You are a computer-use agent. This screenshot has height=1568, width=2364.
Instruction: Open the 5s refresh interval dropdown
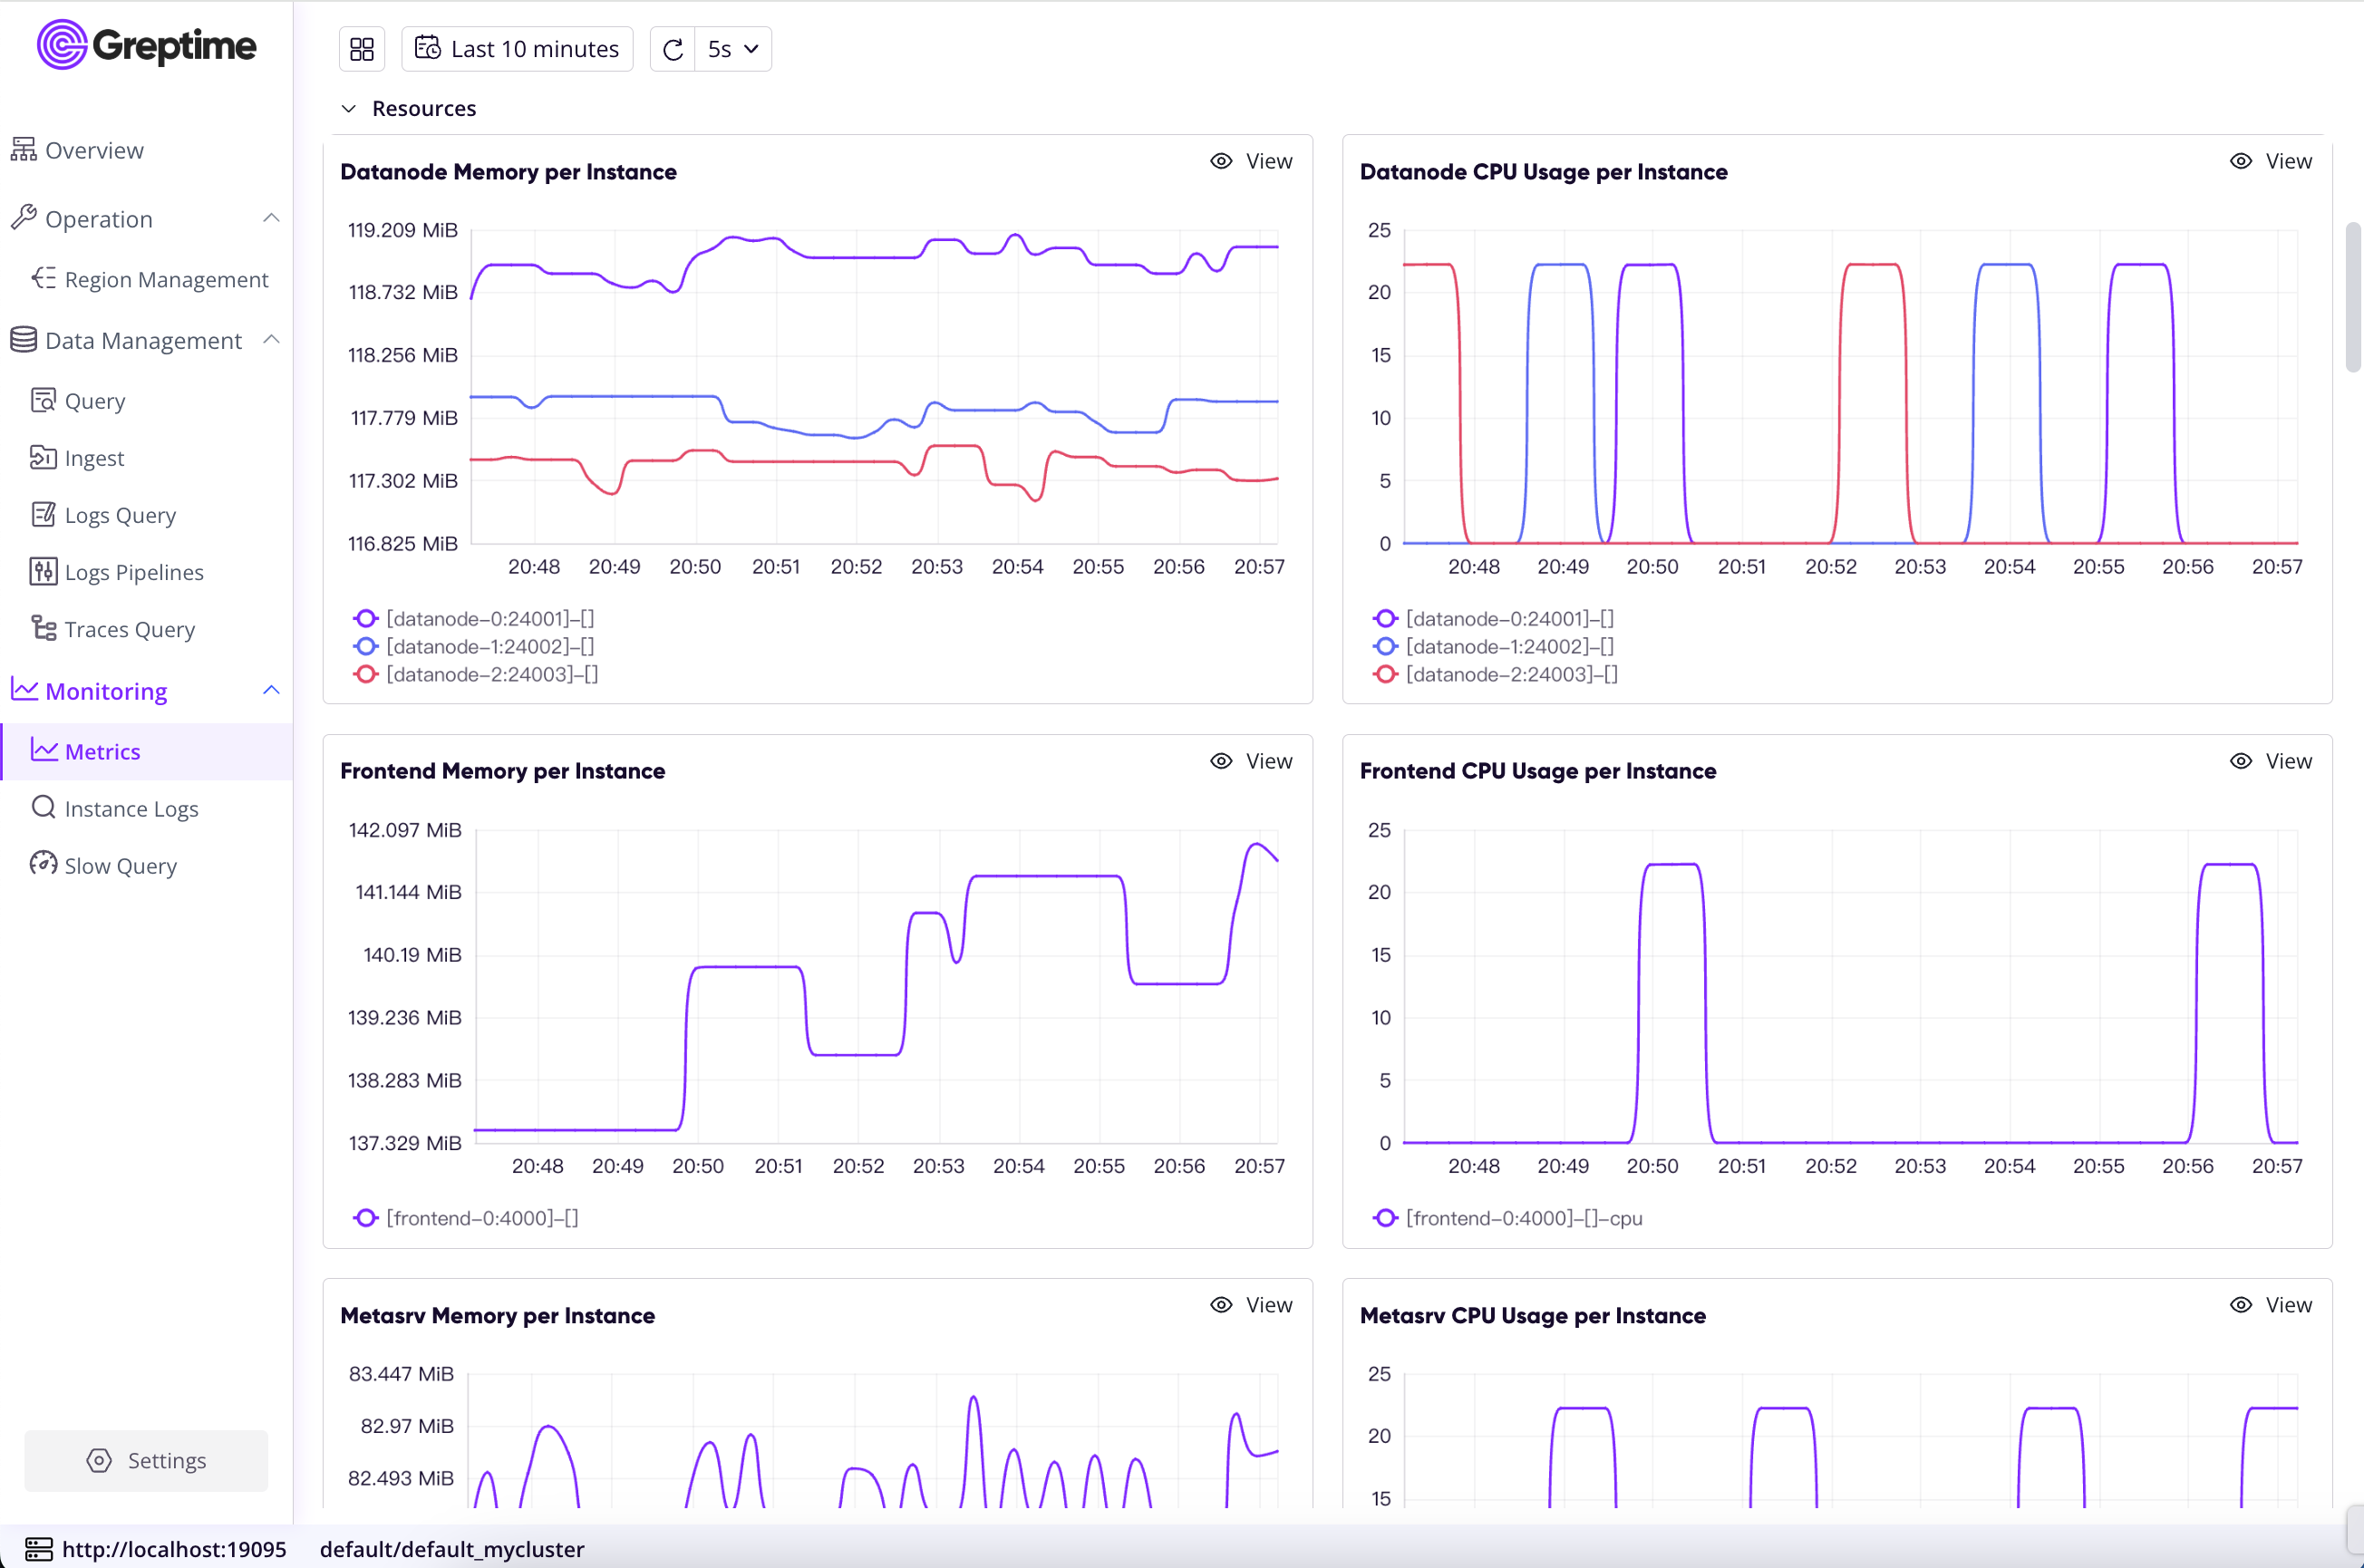pyautogui.click(x=732, y=48)
